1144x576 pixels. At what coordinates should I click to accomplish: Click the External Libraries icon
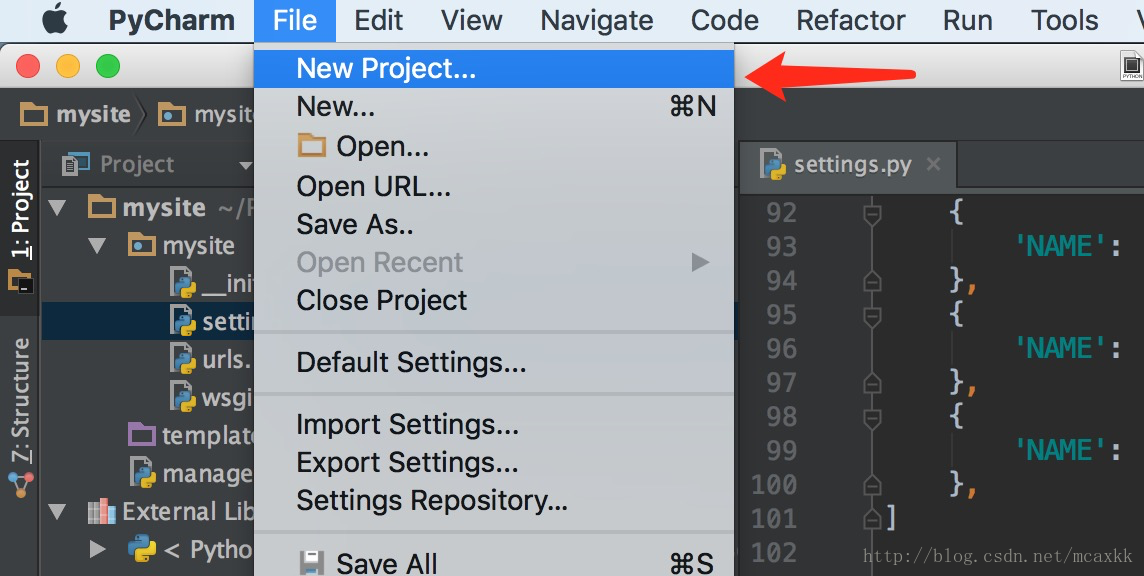(x=101, y=511)
